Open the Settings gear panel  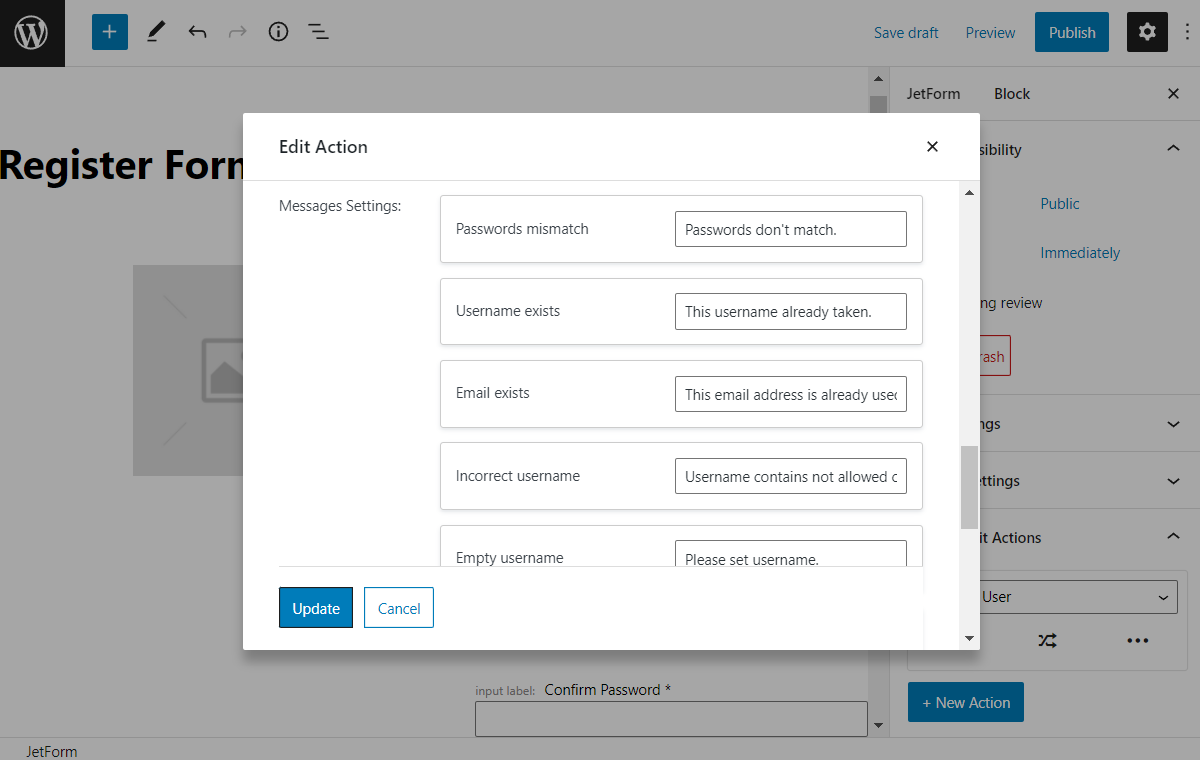[1147, 32]
